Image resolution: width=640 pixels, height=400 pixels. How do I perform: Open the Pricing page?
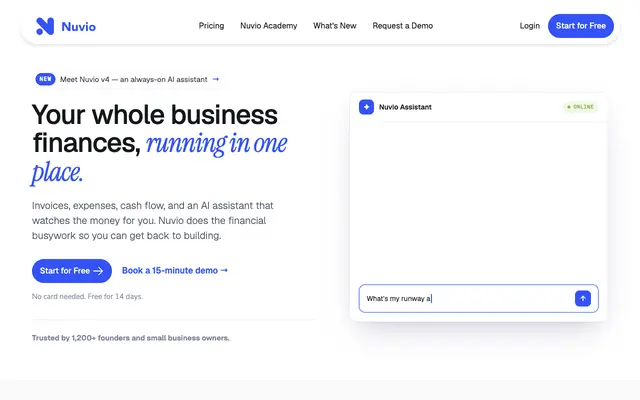point(211,26)
